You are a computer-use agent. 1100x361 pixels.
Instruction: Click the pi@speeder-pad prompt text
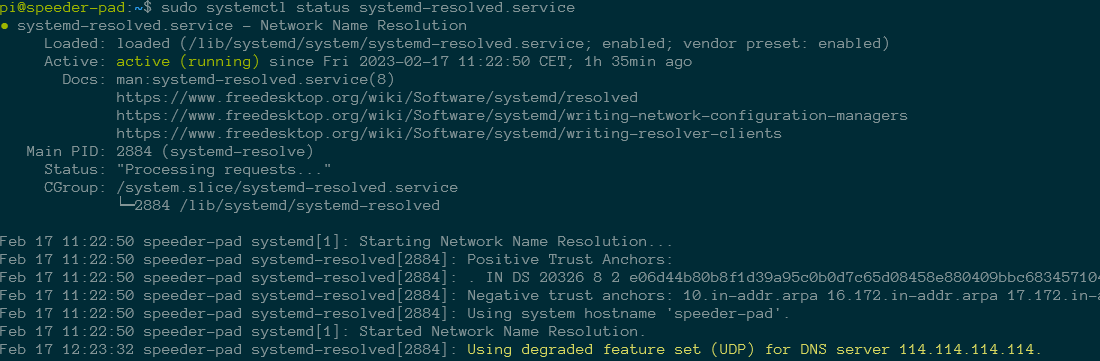coord(58,8)
